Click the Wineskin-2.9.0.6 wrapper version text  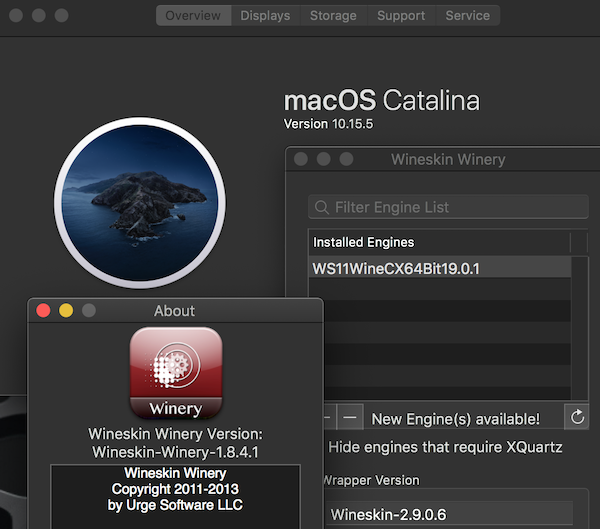[x=388, y=514]
